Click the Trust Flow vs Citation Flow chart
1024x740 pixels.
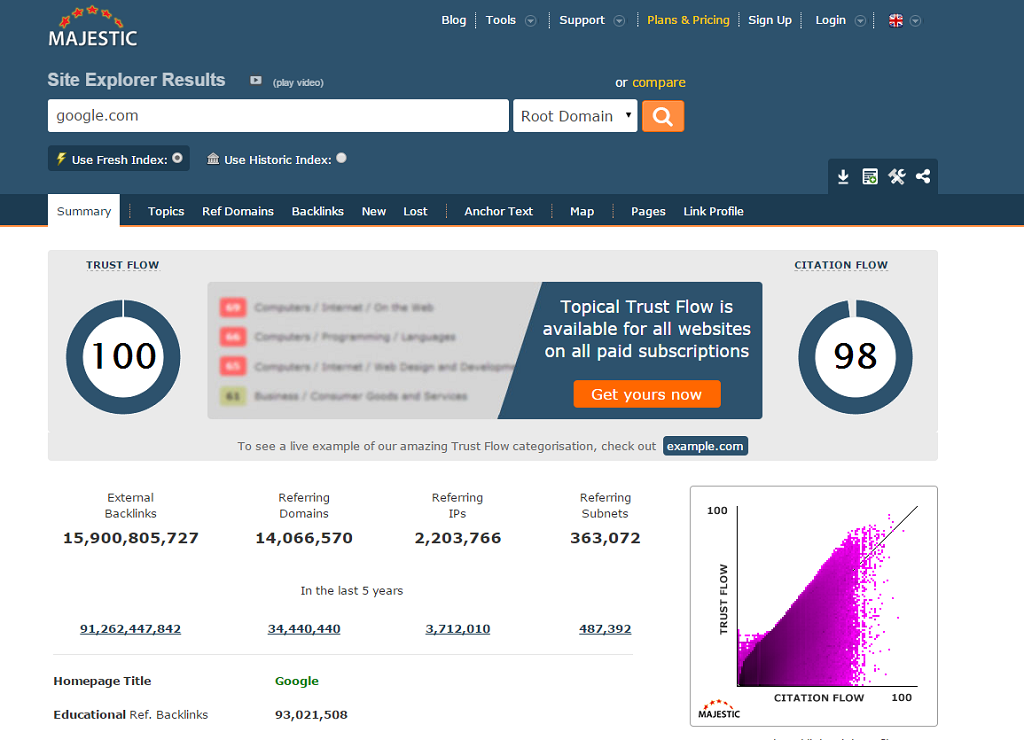tap(814, 606)
